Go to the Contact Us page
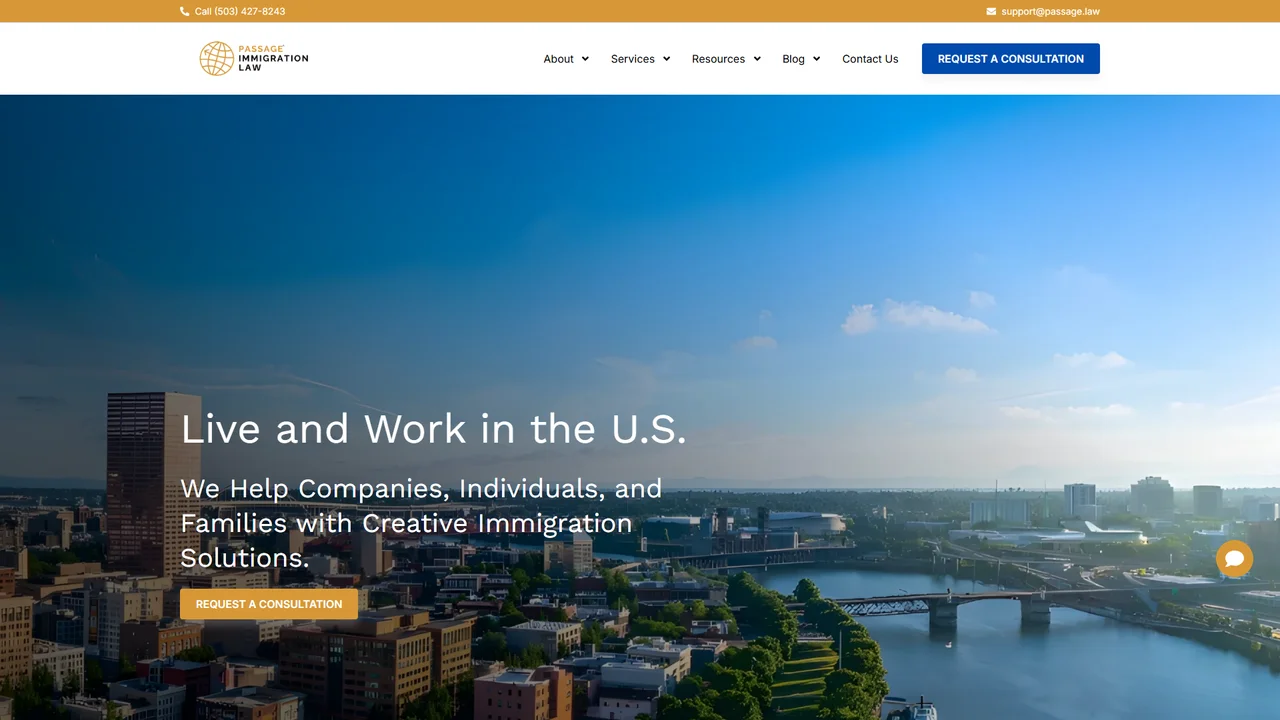 (870, 59)
